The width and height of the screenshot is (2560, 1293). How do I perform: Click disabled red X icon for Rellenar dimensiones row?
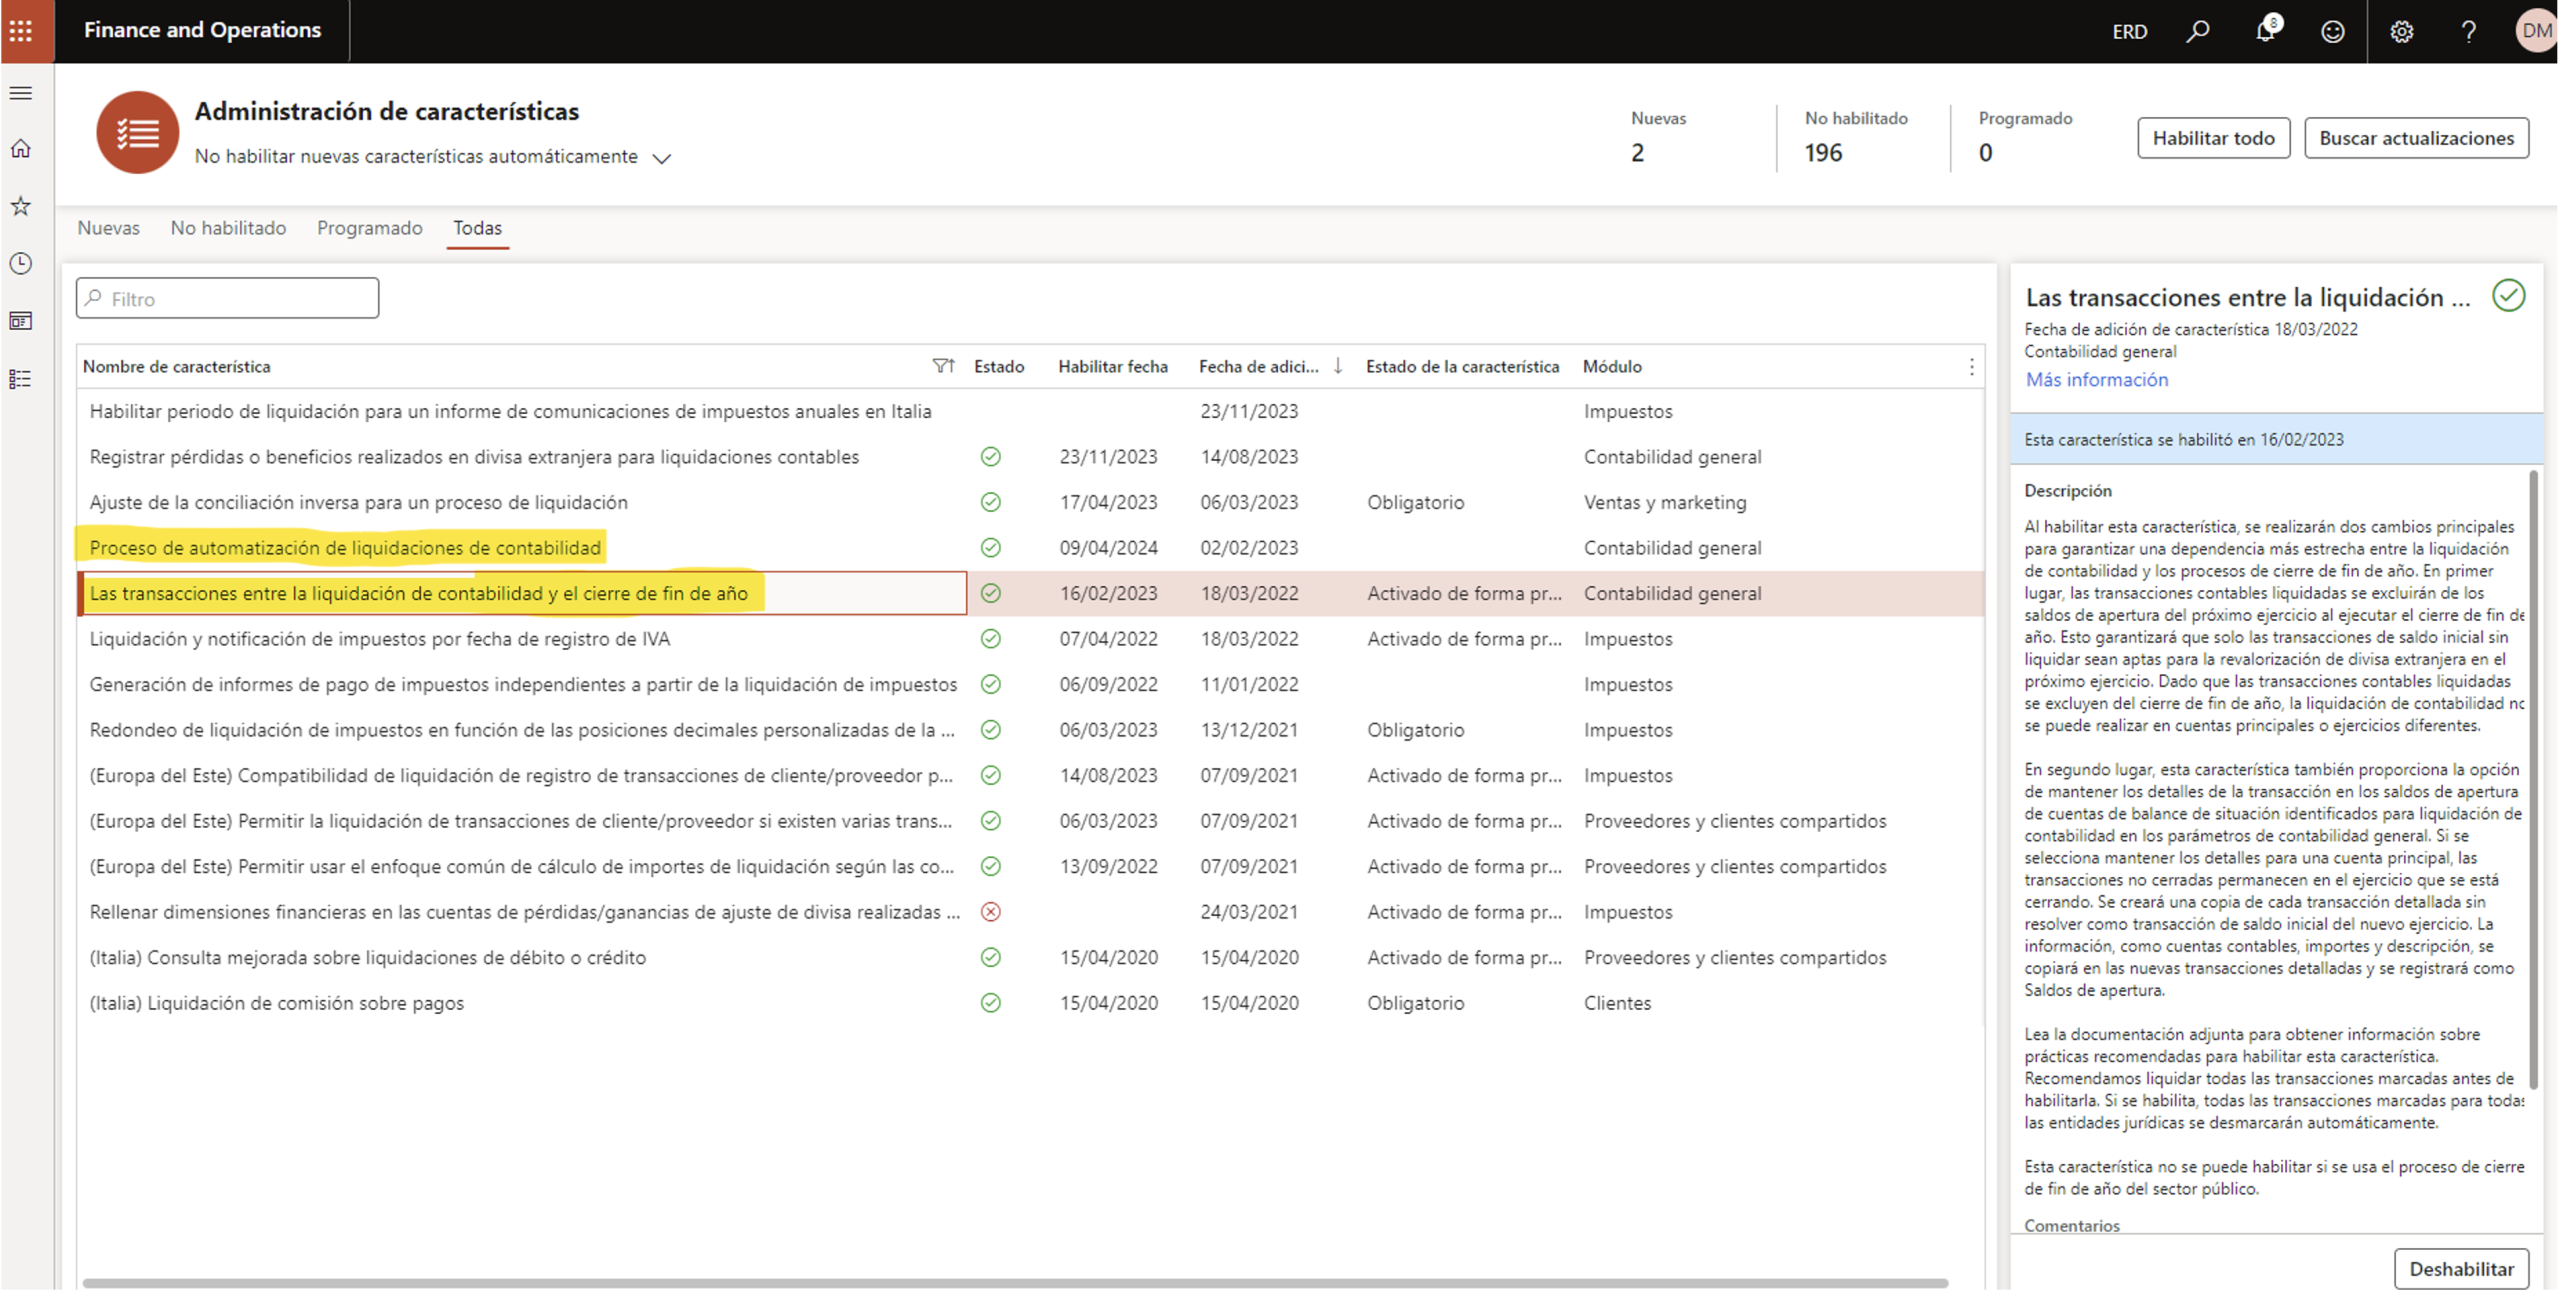[x=990, y=912]
